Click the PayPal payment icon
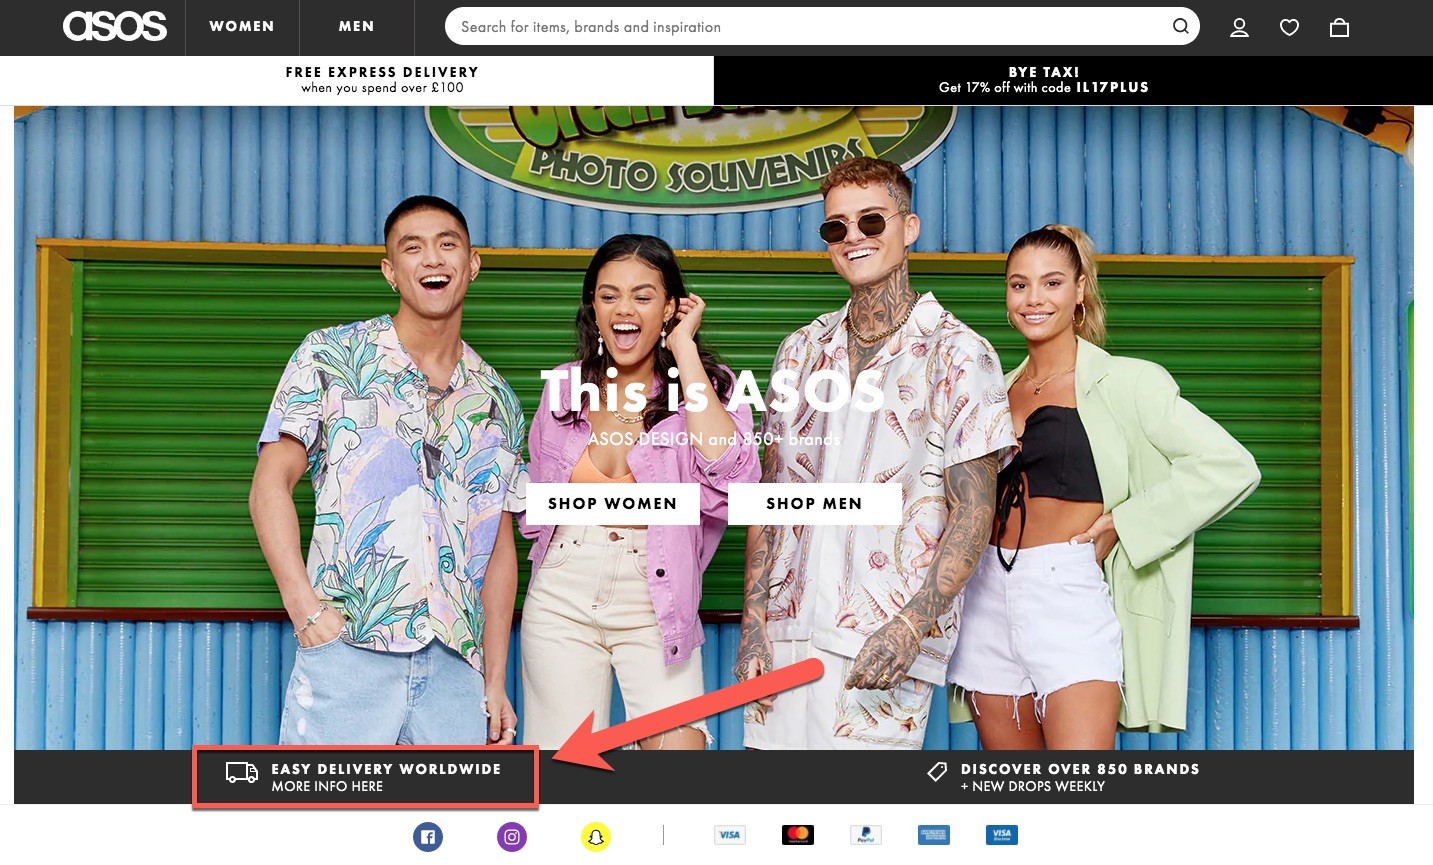Image resolution: width=1433 pixels, height=865 pixels. click(866, 835)
